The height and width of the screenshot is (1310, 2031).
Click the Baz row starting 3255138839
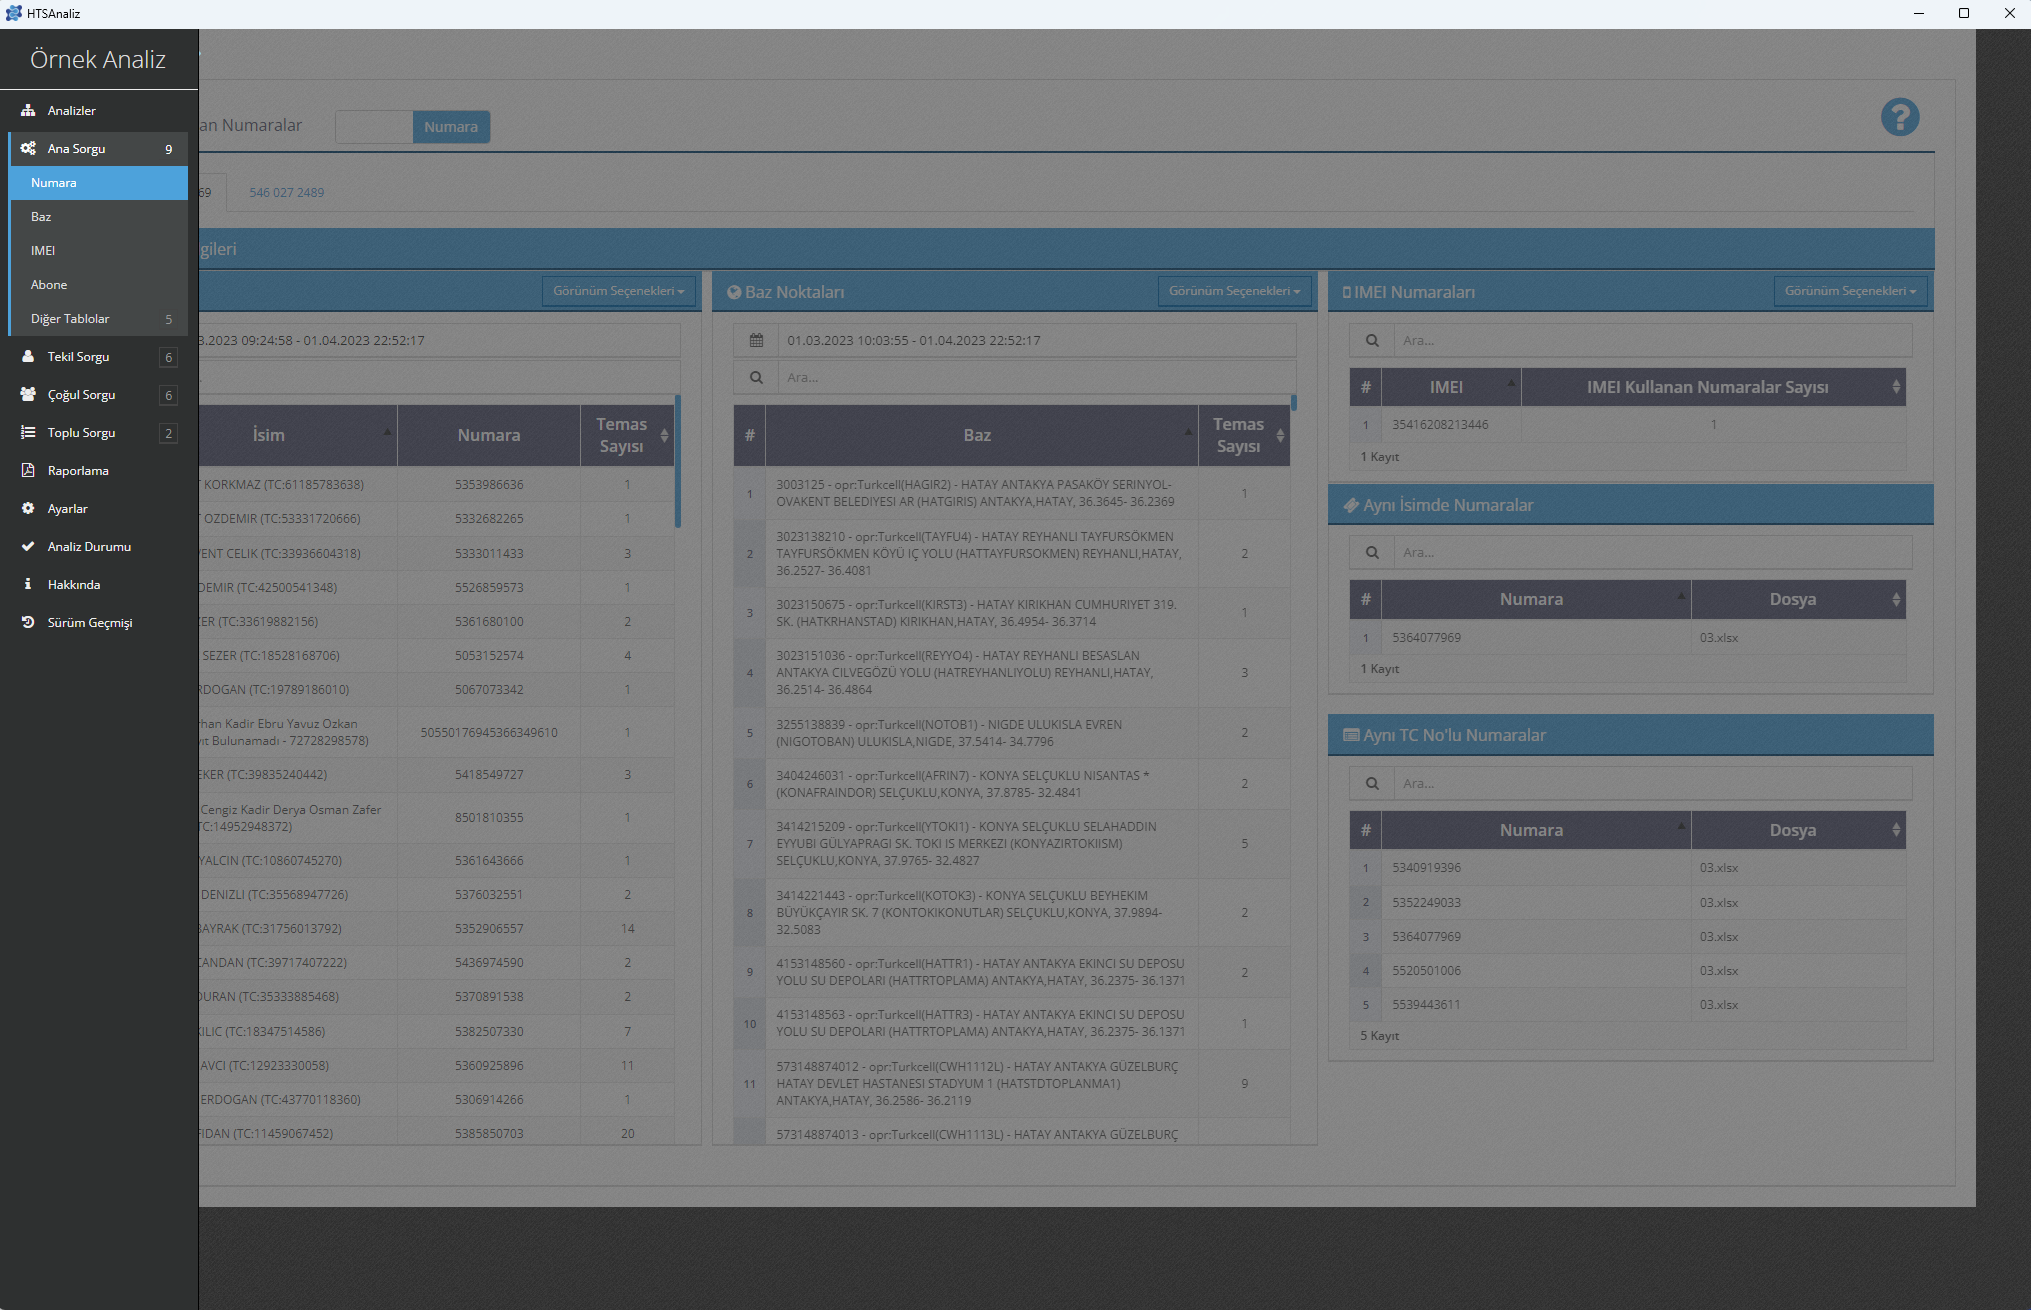(x=1011, y=733)
